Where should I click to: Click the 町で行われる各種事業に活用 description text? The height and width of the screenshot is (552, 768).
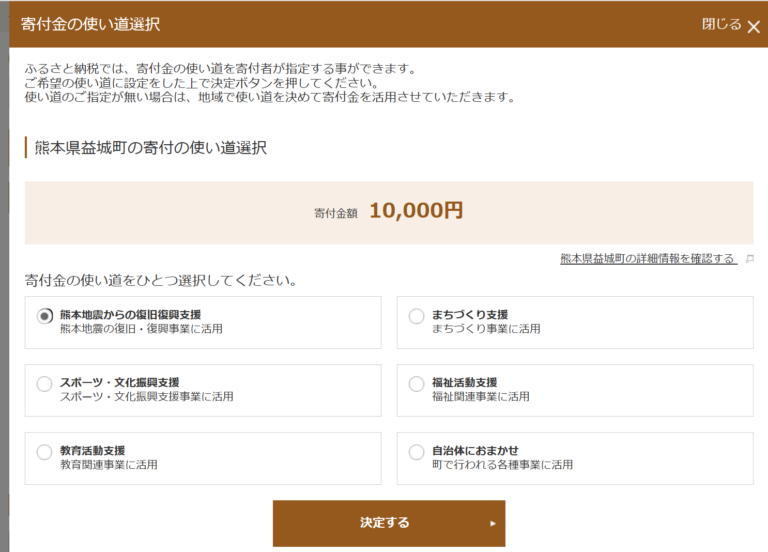(502, 465)
